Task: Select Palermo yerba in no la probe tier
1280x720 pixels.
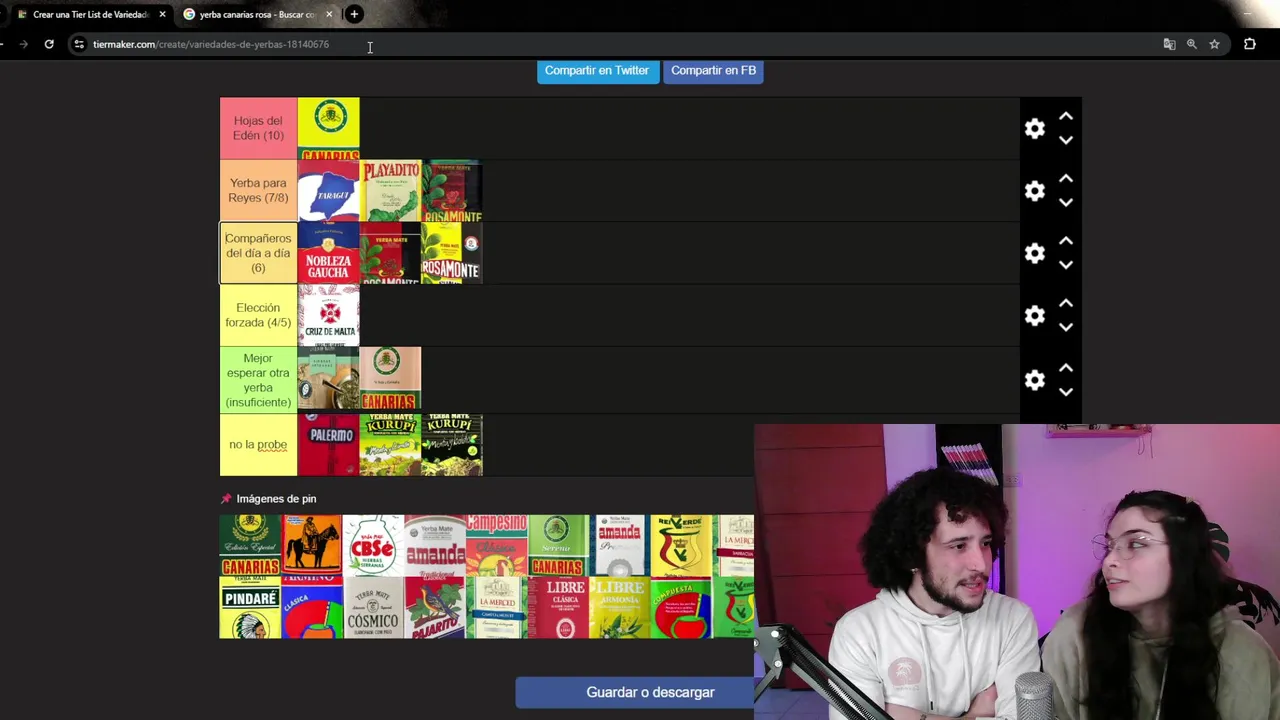Action: point(328,445)
